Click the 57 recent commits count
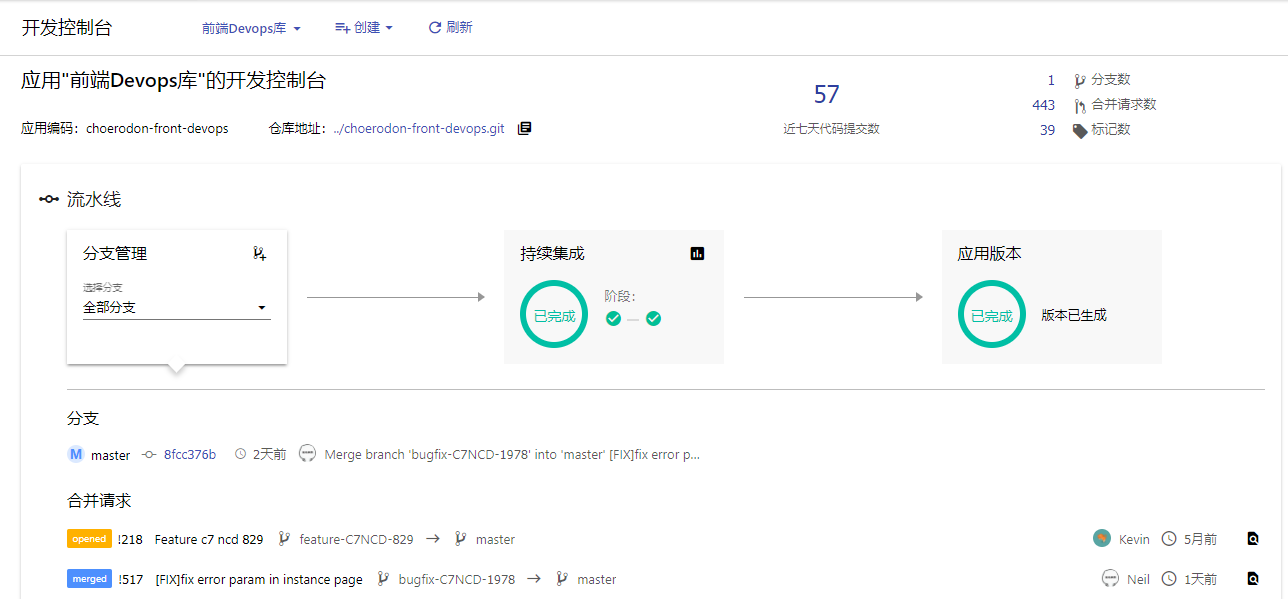Viewport: 1288px width, 599px height. click(827, 95)
